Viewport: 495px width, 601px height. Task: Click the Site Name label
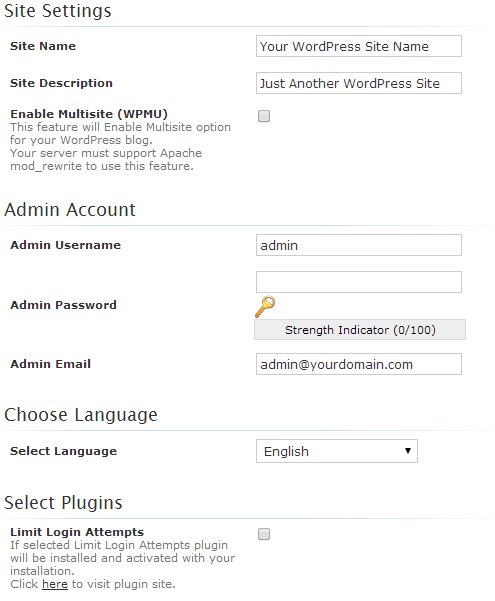pos(43,46)
